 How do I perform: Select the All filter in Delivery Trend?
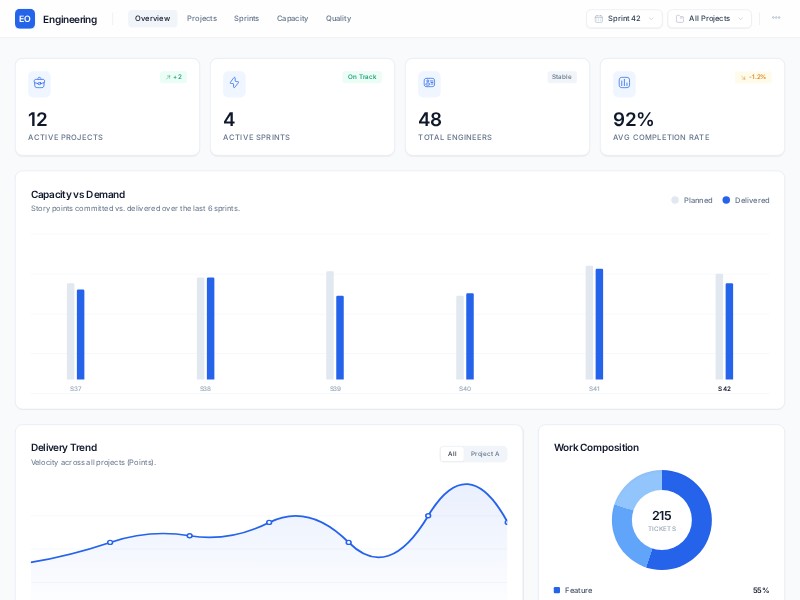tap(452, 453)
